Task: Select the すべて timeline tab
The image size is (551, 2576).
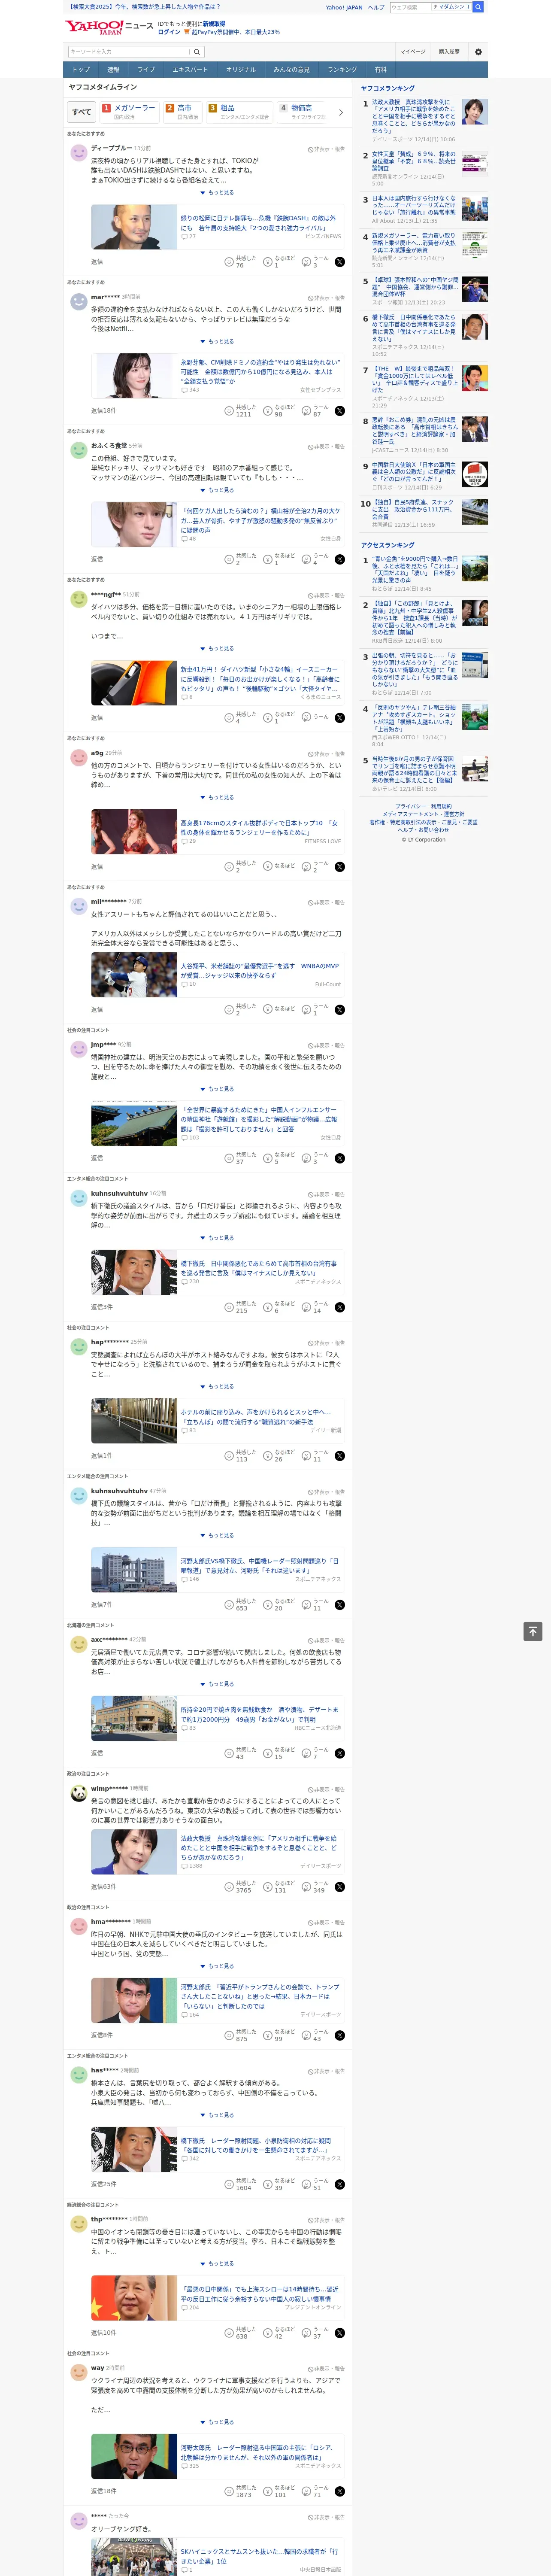Action: point(82,112)
